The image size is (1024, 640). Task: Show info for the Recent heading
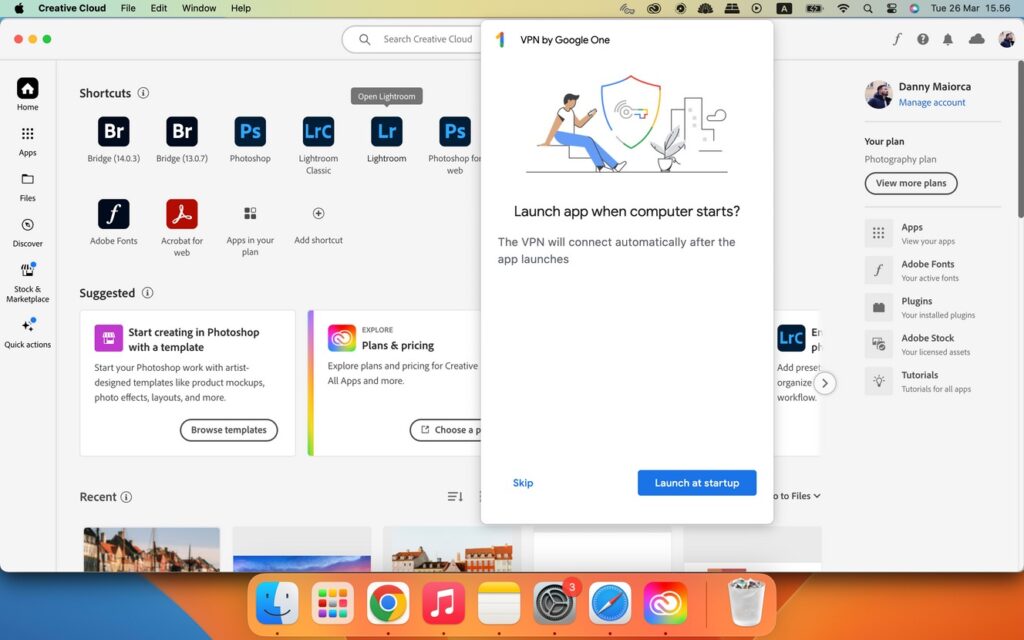point(126,497)
